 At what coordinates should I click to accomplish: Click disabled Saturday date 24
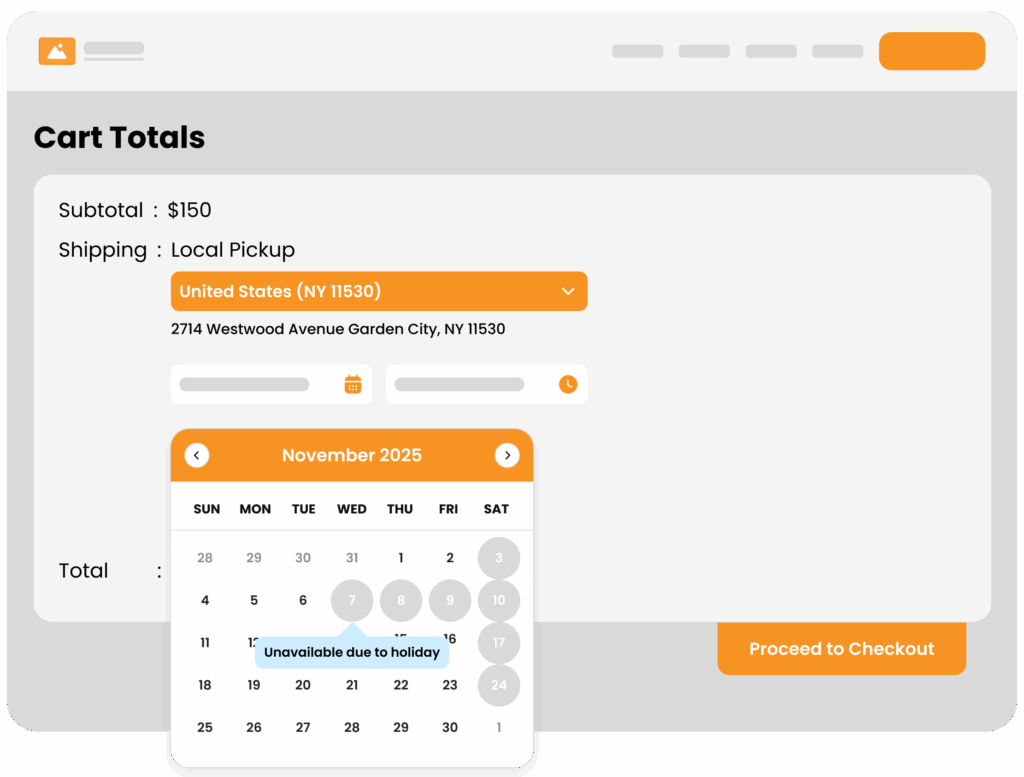pos(498,685)
